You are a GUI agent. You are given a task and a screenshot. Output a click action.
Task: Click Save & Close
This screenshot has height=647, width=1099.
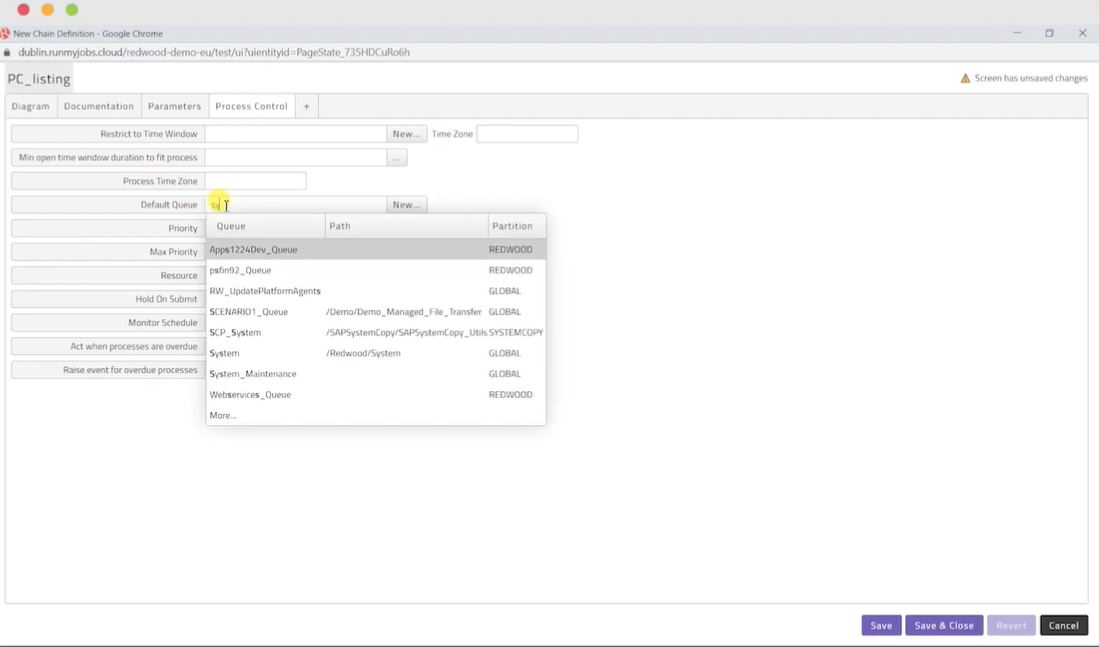pos(943,624)
